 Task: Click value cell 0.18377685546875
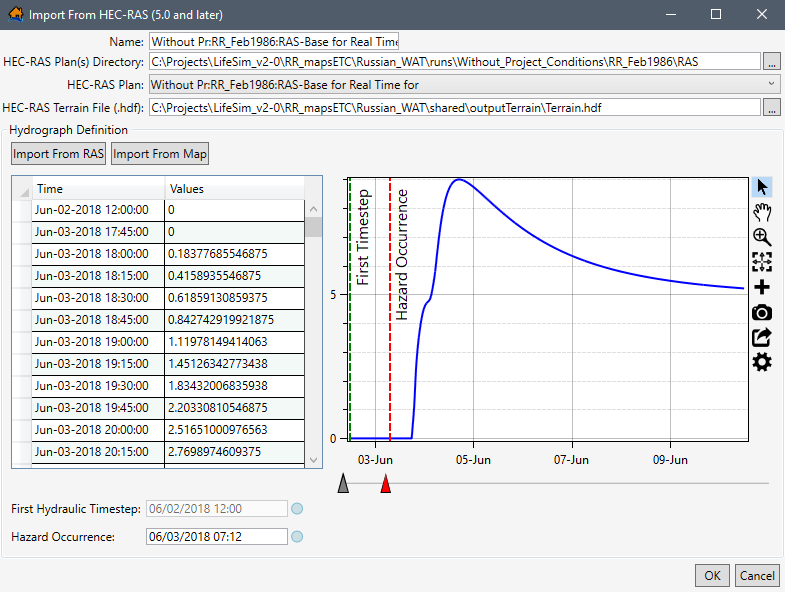point(235,254)
